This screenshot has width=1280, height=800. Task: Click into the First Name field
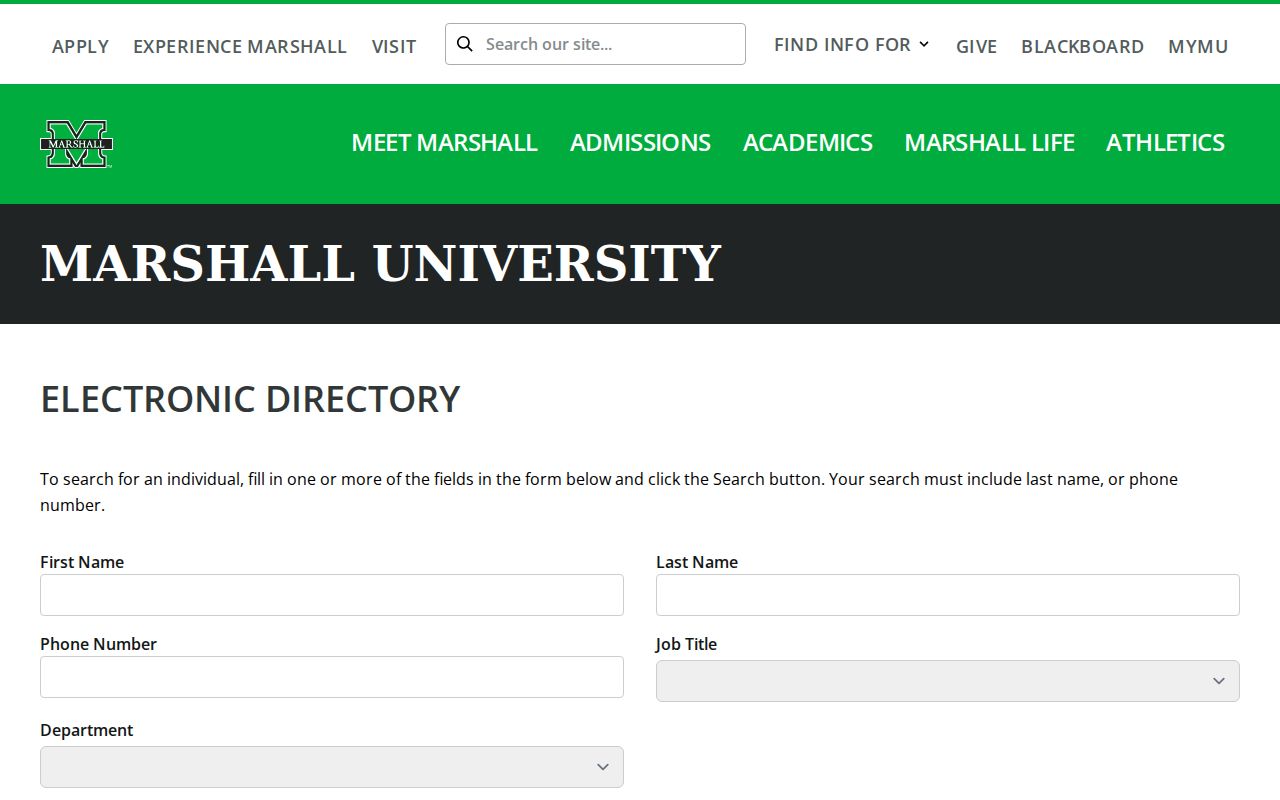coord(332,595)
